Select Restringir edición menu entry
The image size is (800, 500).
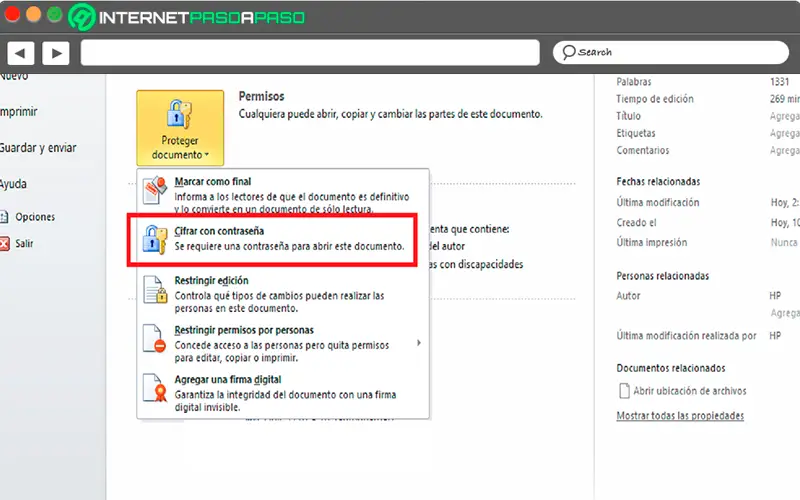coord(283,294)
